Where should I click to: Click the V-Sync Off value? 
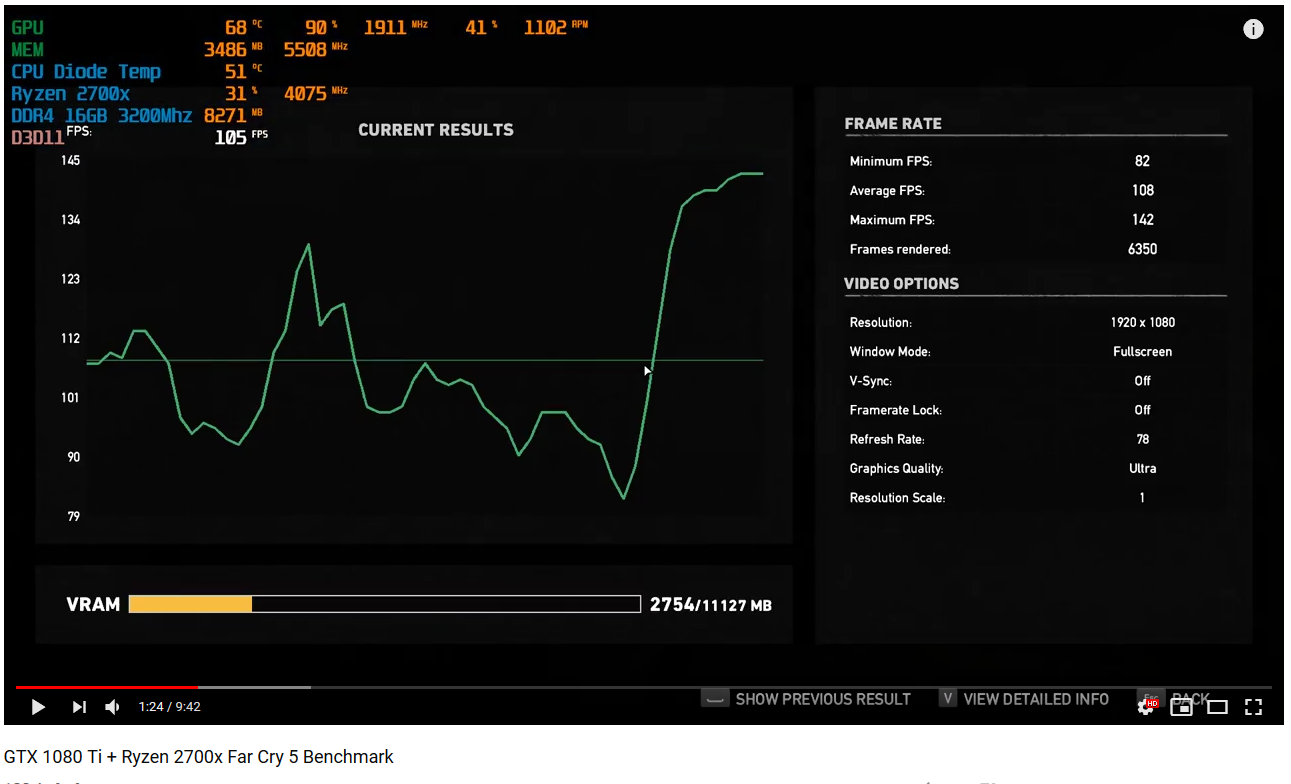tap(1142, 381)
